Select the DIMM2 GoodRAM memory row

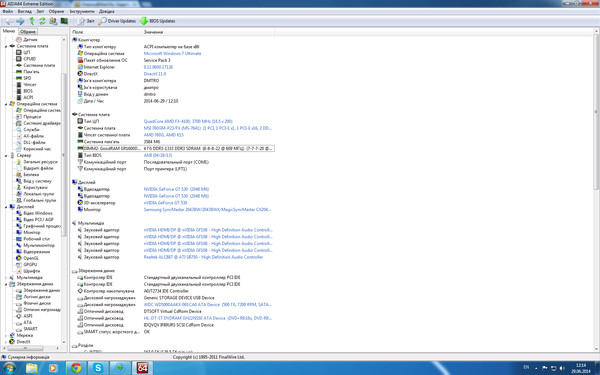point(175,148)
